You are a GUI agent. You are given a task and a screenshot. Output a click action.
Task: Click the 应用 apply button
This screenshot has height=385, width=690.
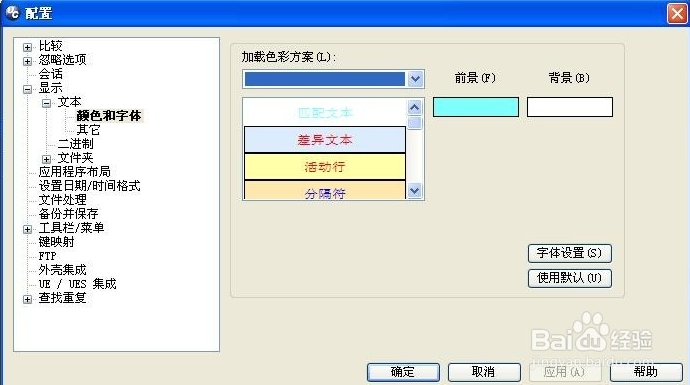565,372
